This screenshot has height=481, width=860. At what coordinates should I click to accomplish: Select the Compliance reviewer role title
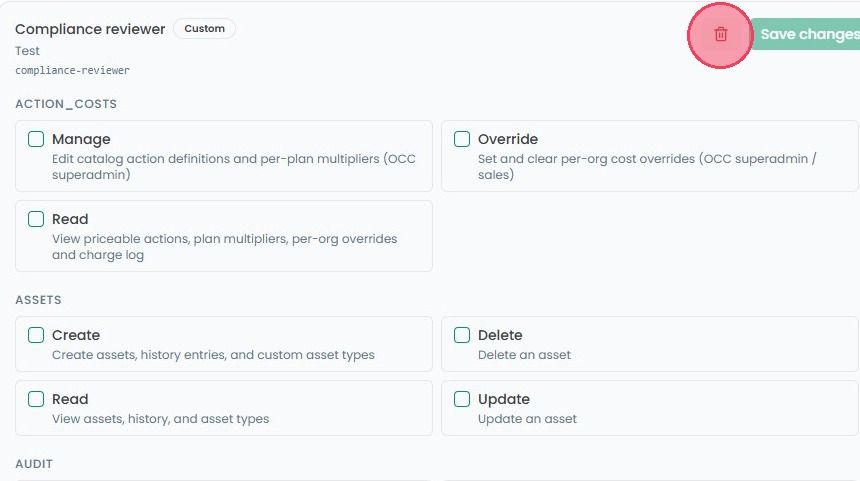(90, 29)
